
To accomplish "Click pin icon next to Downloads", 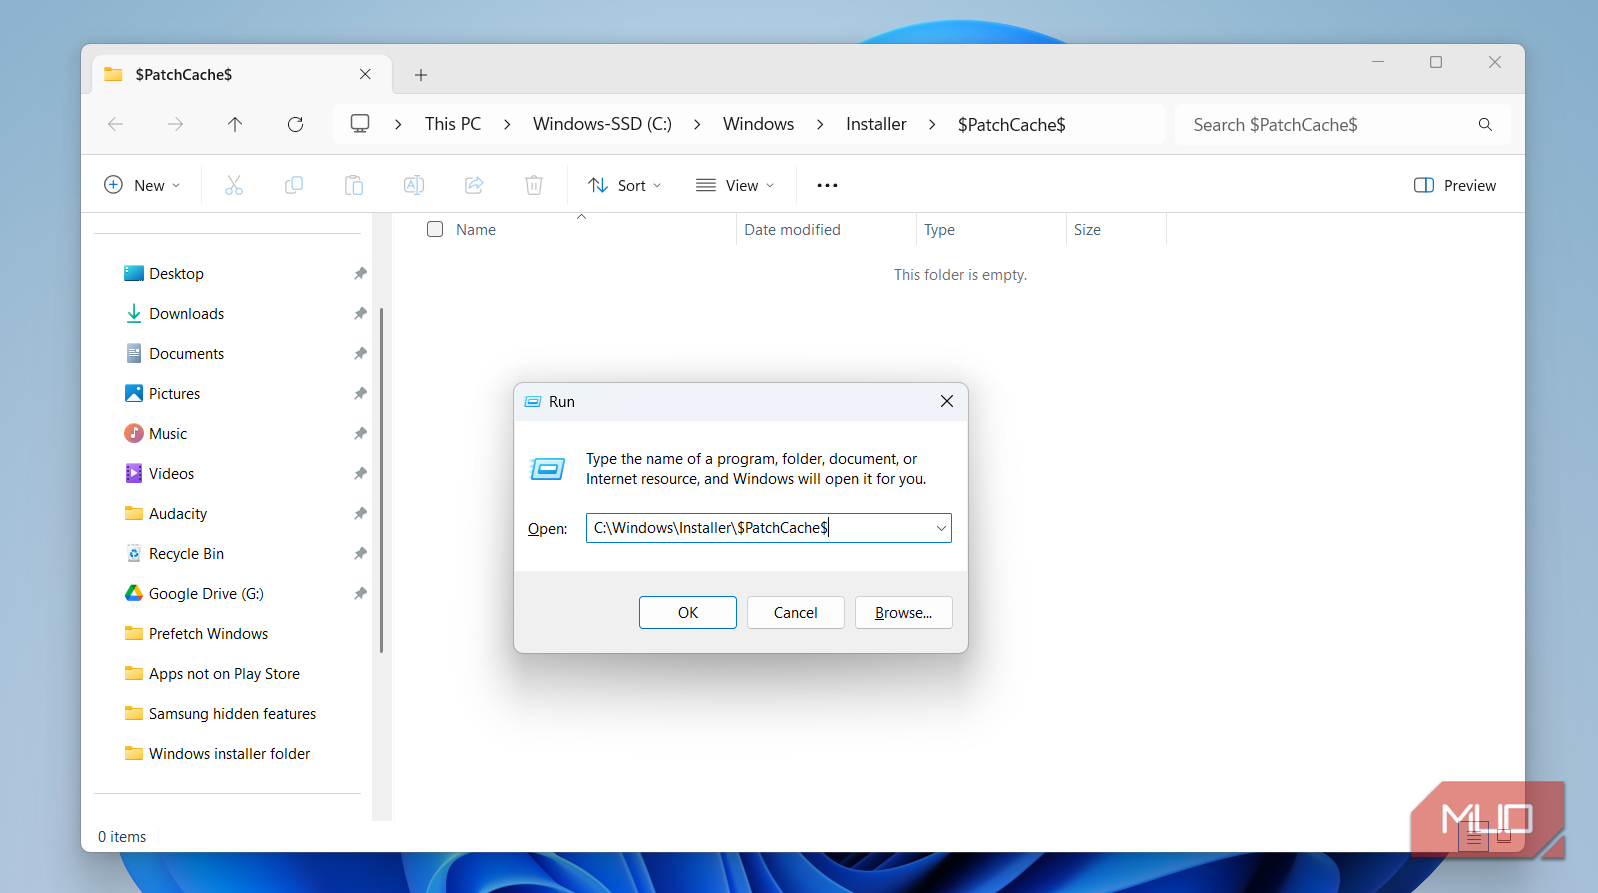I will (360, 313).
